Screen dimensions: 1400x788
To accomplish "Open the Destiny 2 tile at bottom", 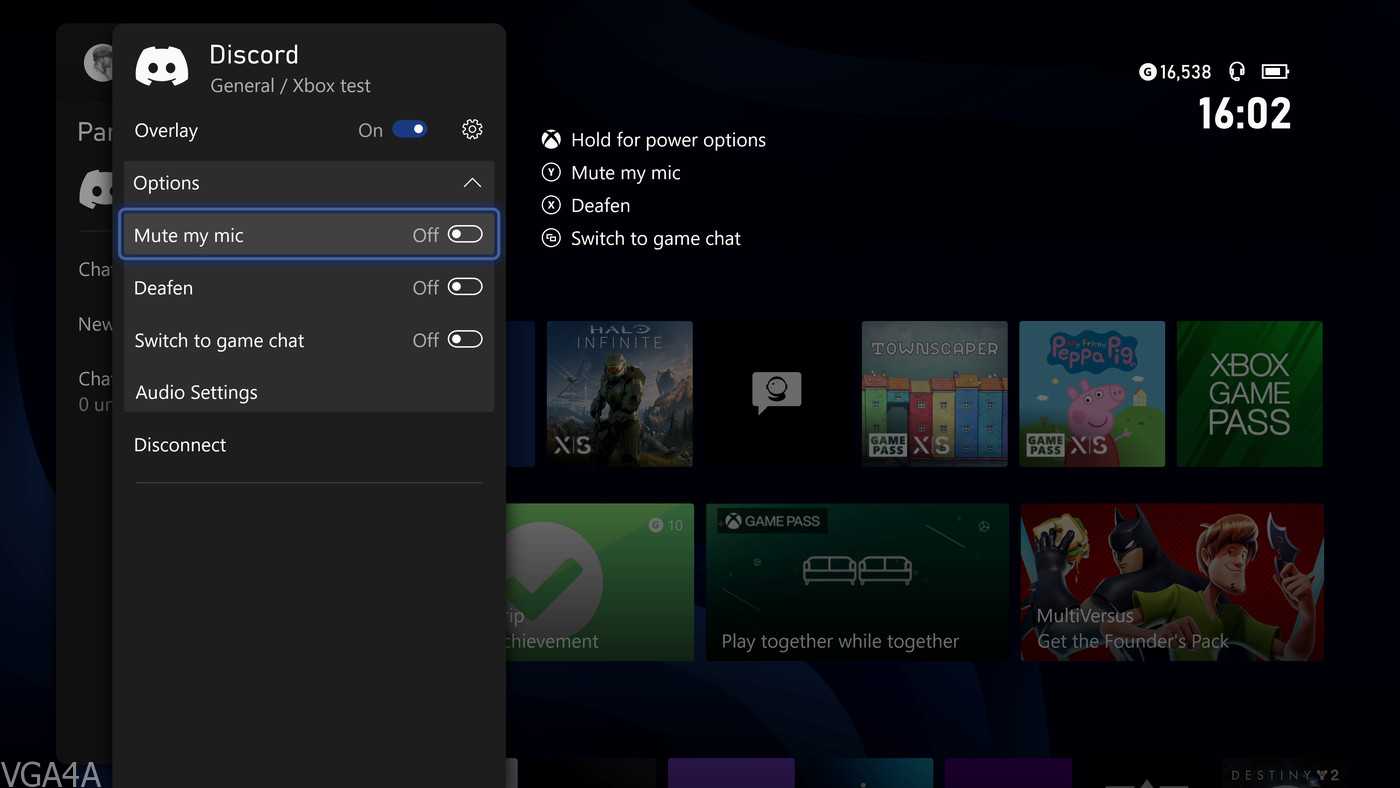I will [x=1285, y=775].
